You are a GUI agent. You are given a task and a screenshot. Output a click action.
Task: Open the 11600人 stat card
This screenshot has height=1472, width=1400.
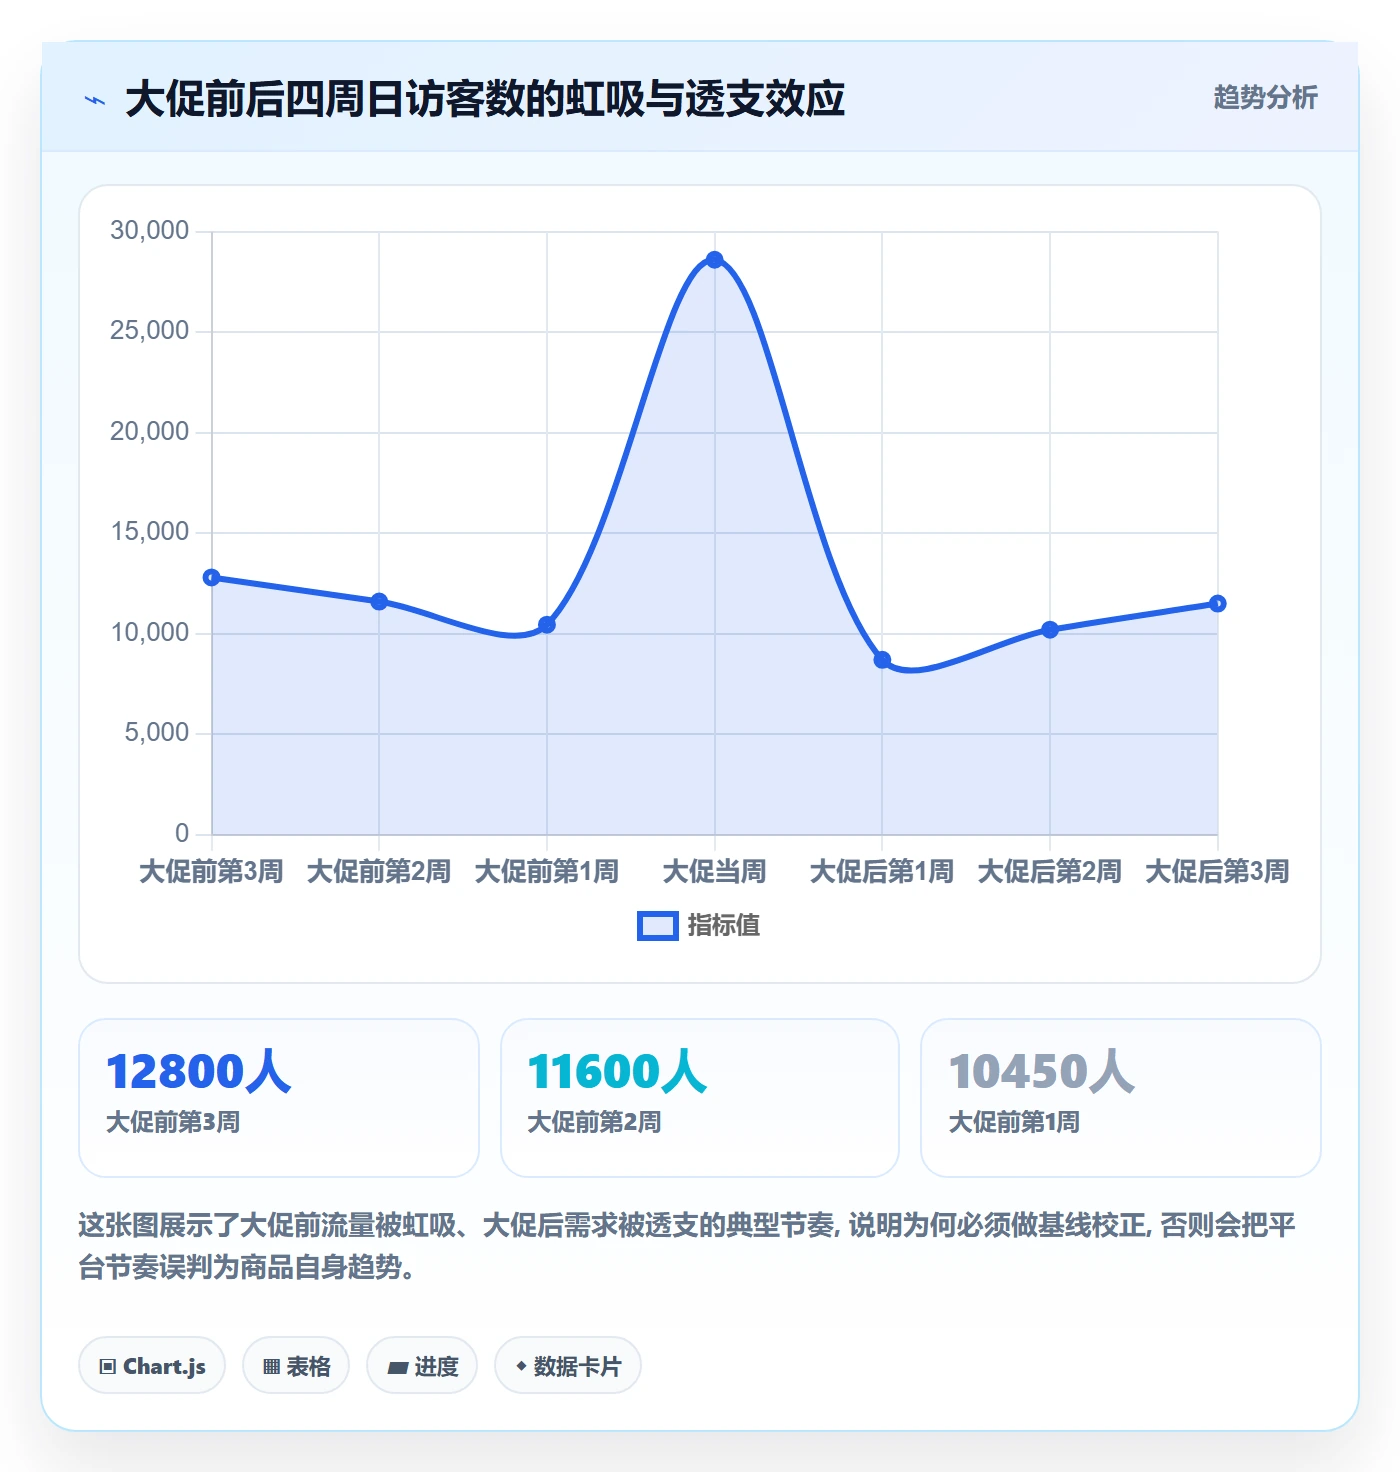tap(700, 1098)
